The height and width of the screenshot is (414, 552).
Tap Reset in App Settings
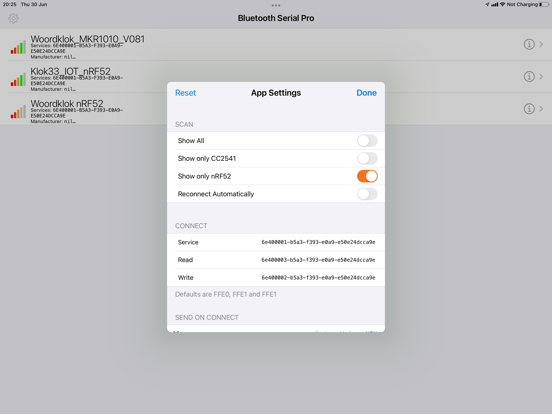coord(186,93)
